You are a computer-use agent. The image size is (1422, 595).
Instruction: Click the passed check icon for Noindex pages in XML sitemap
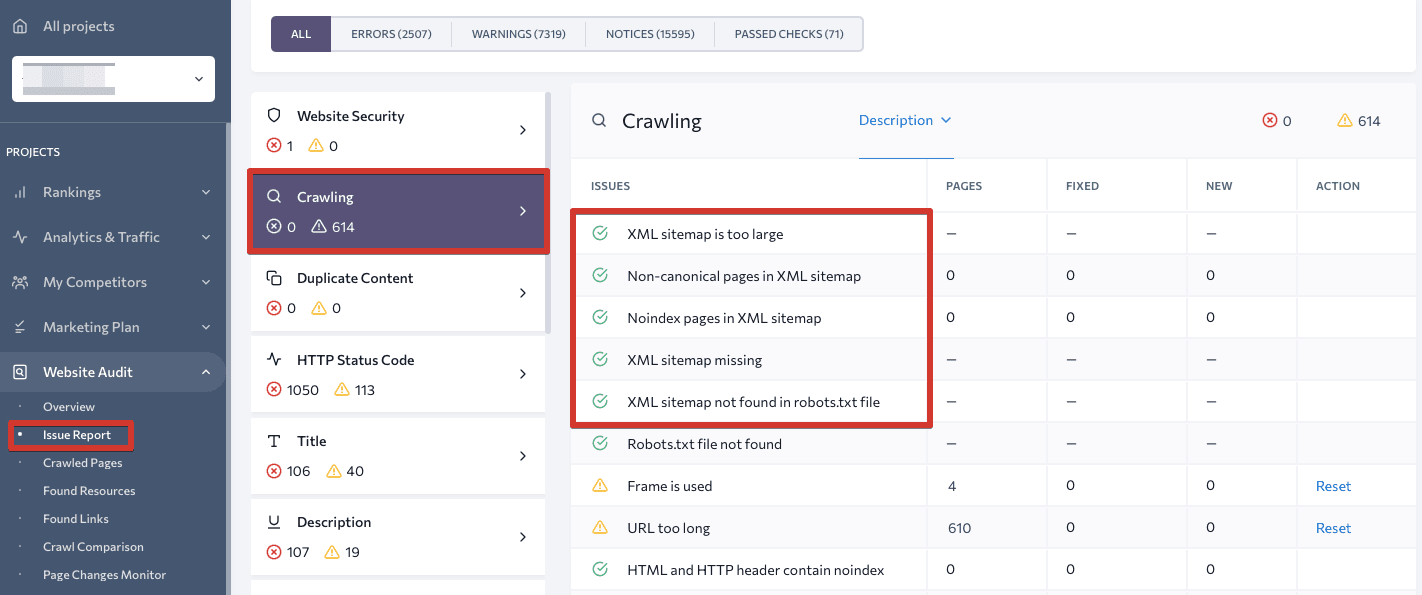click(x=600, y=317)
